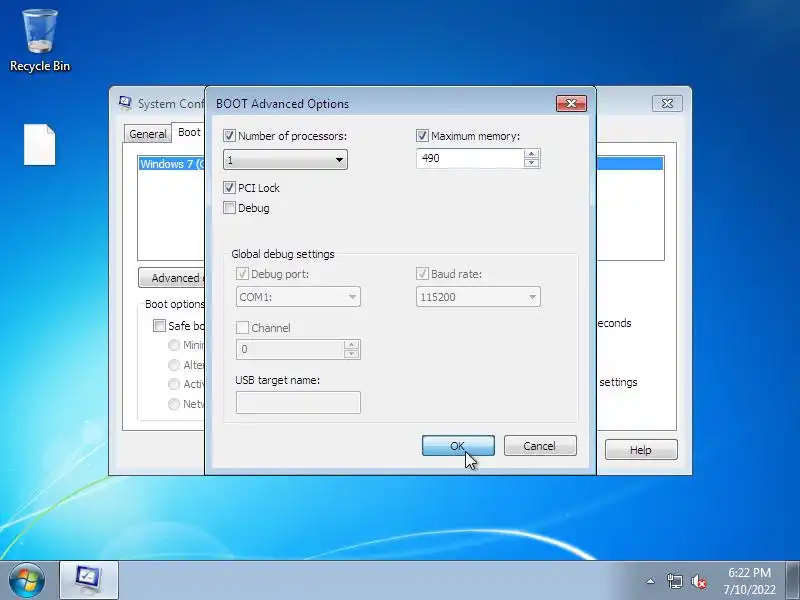Viewport: 800px width, 600px height.
Task: Click Help in System Configuration window
Action: coord(641,449)
